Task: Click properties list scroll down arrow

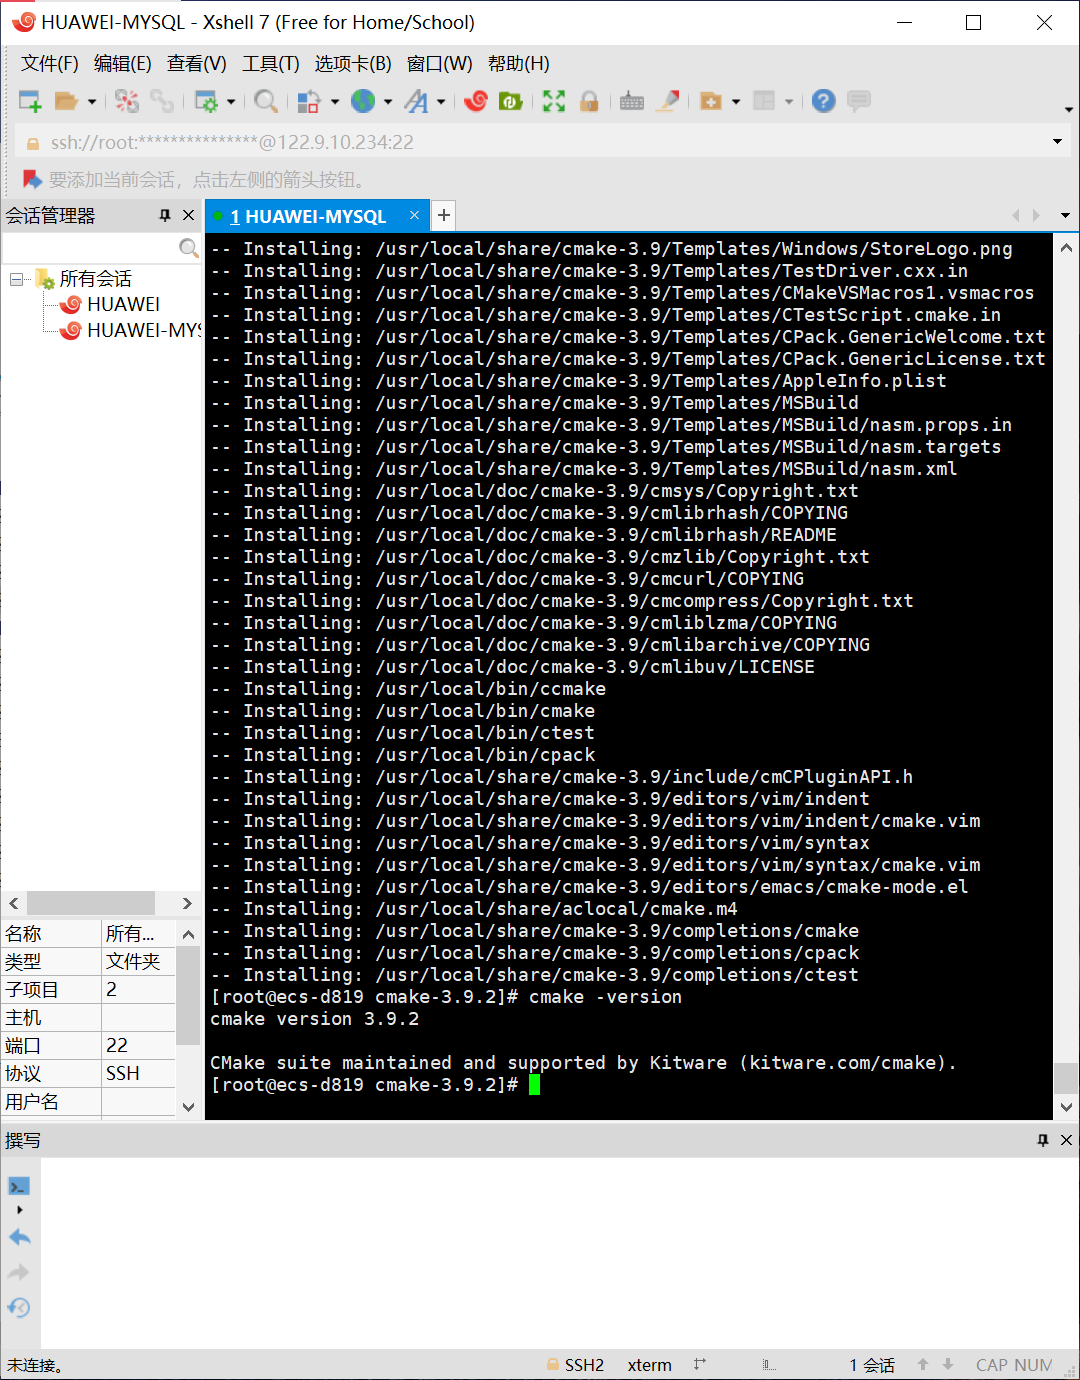Action: [188, 1106]
